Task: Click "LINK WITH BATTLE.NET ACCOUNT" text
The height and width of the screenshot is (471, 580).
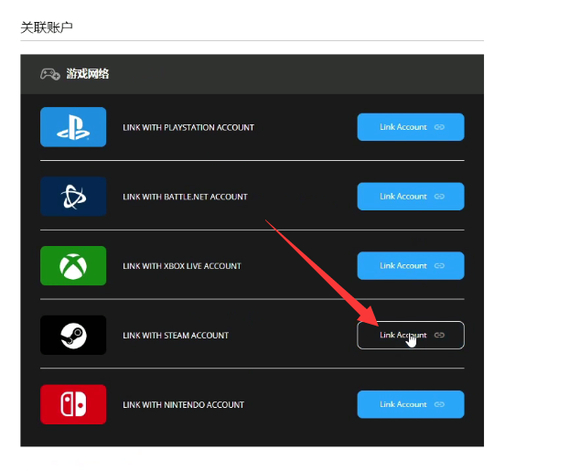Action: coord(185,197)
